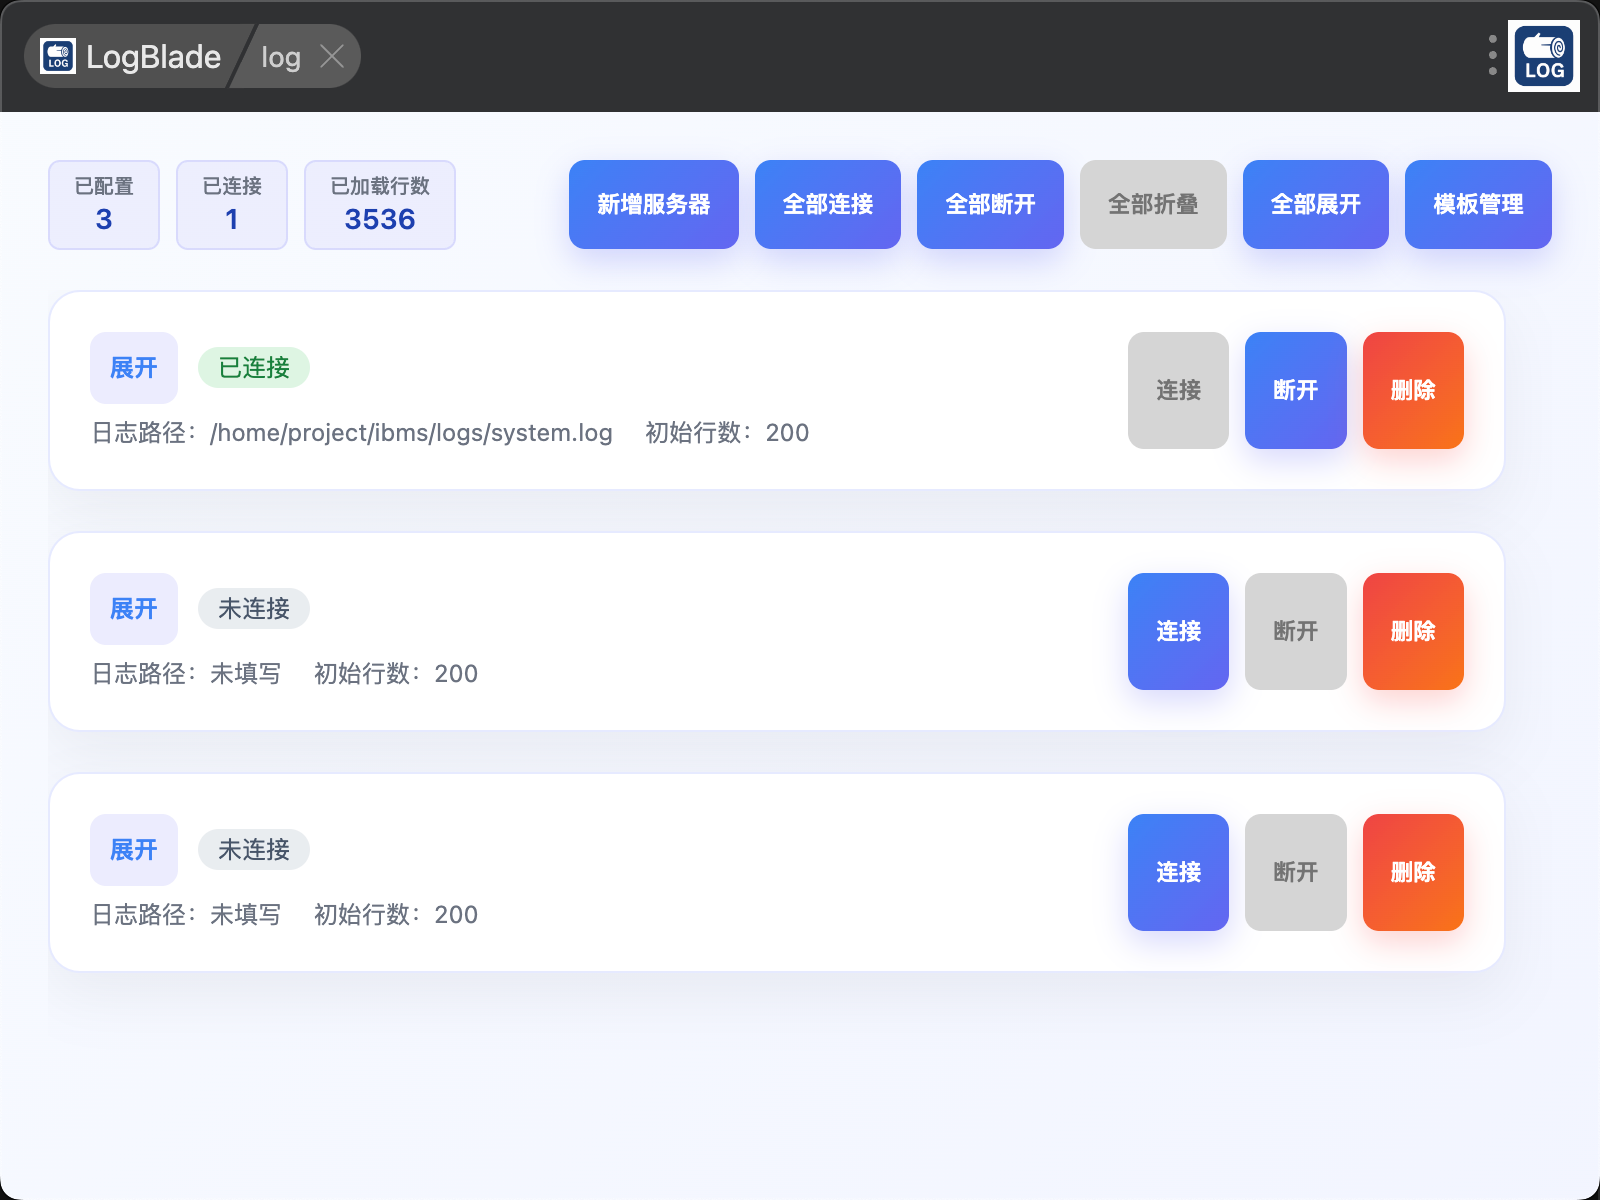This screenshot has height=1200, width=1600.
Task: Expand the second server card
Action: [x=134, y=609]
